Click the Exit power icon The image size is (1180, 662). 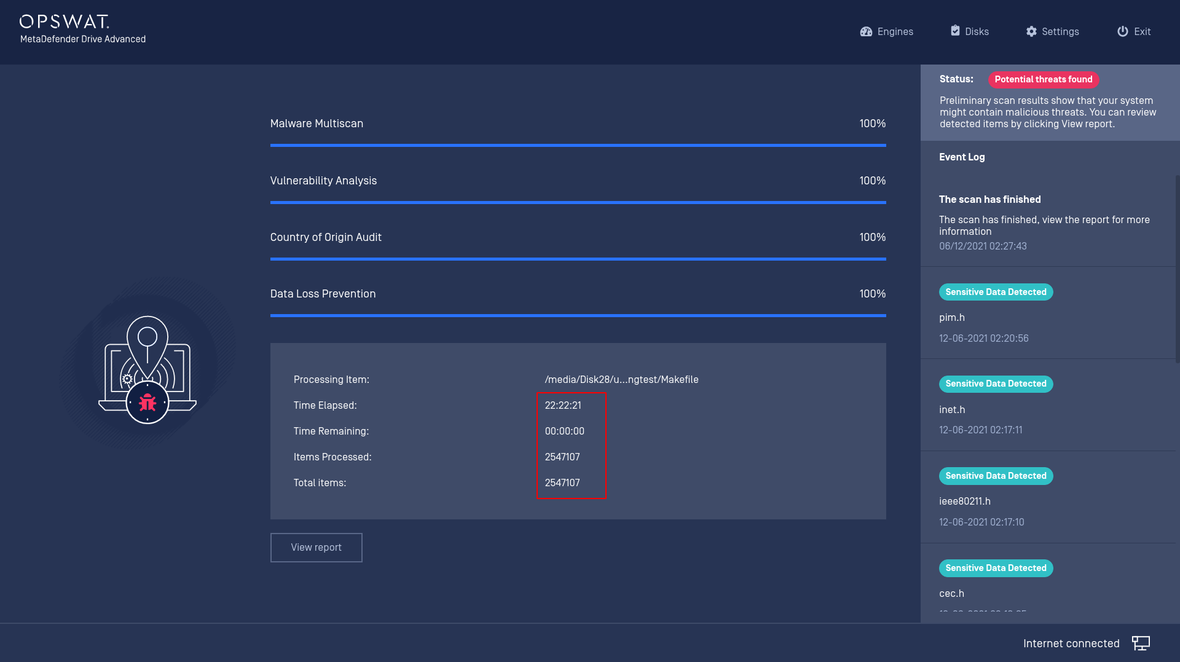[1122, 32]
